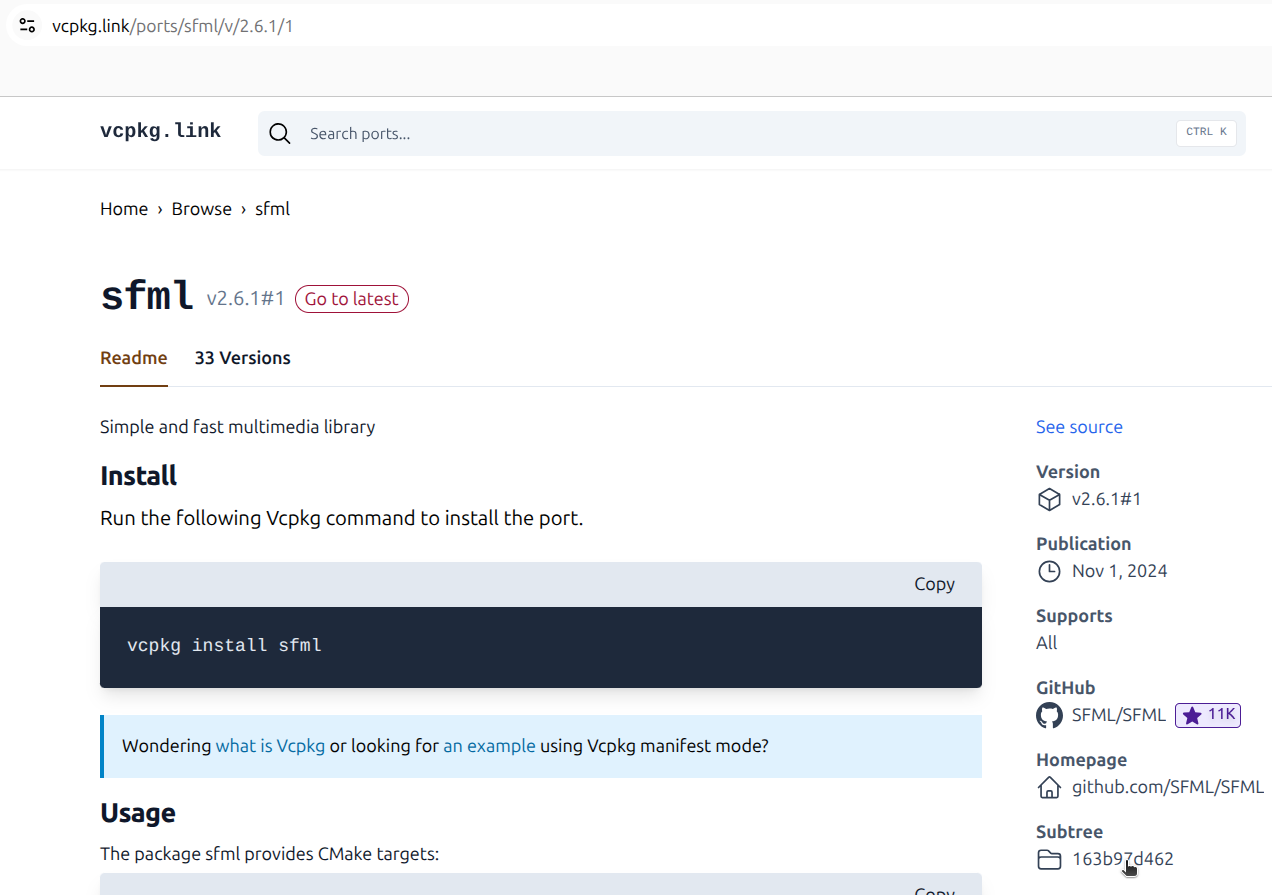This screenshot has height=895, width=1272.
Task: Click the sfml breadcrumb
Action: tap(272, 209)
